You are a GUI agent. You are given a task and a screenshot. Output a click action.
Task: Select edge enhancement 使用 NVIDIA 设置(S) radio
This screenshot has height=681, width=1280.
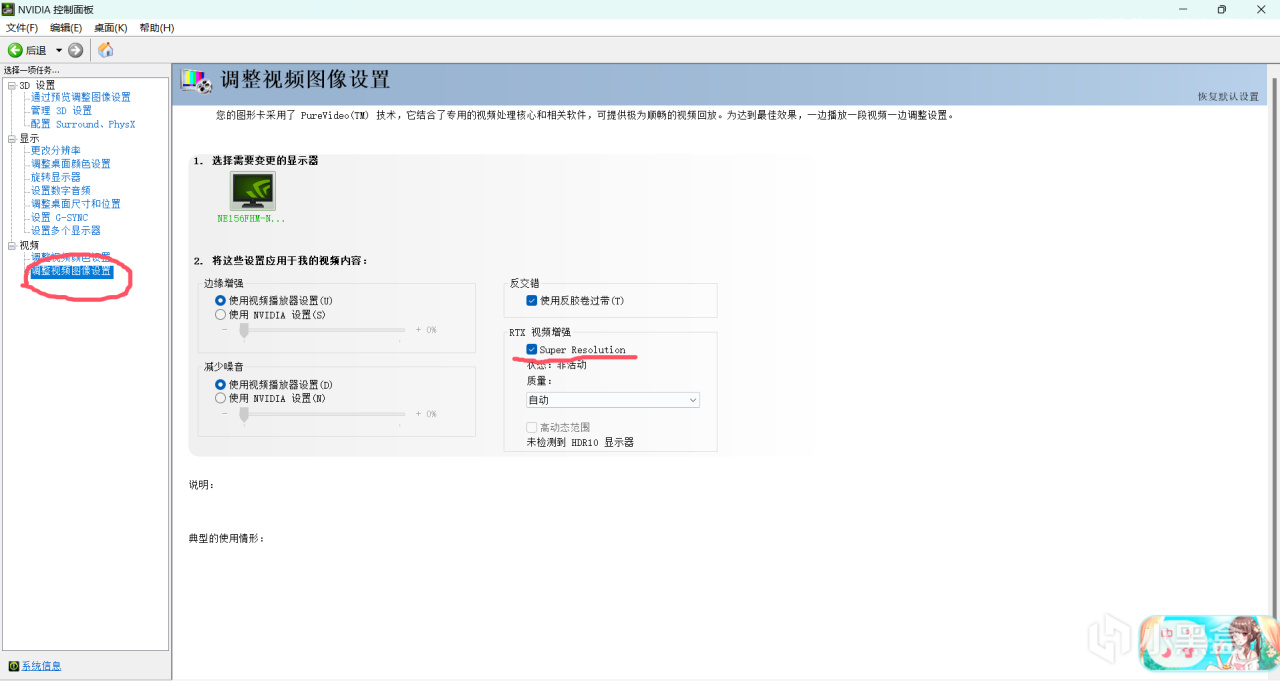pyautogui.click(x=221, y=315)
